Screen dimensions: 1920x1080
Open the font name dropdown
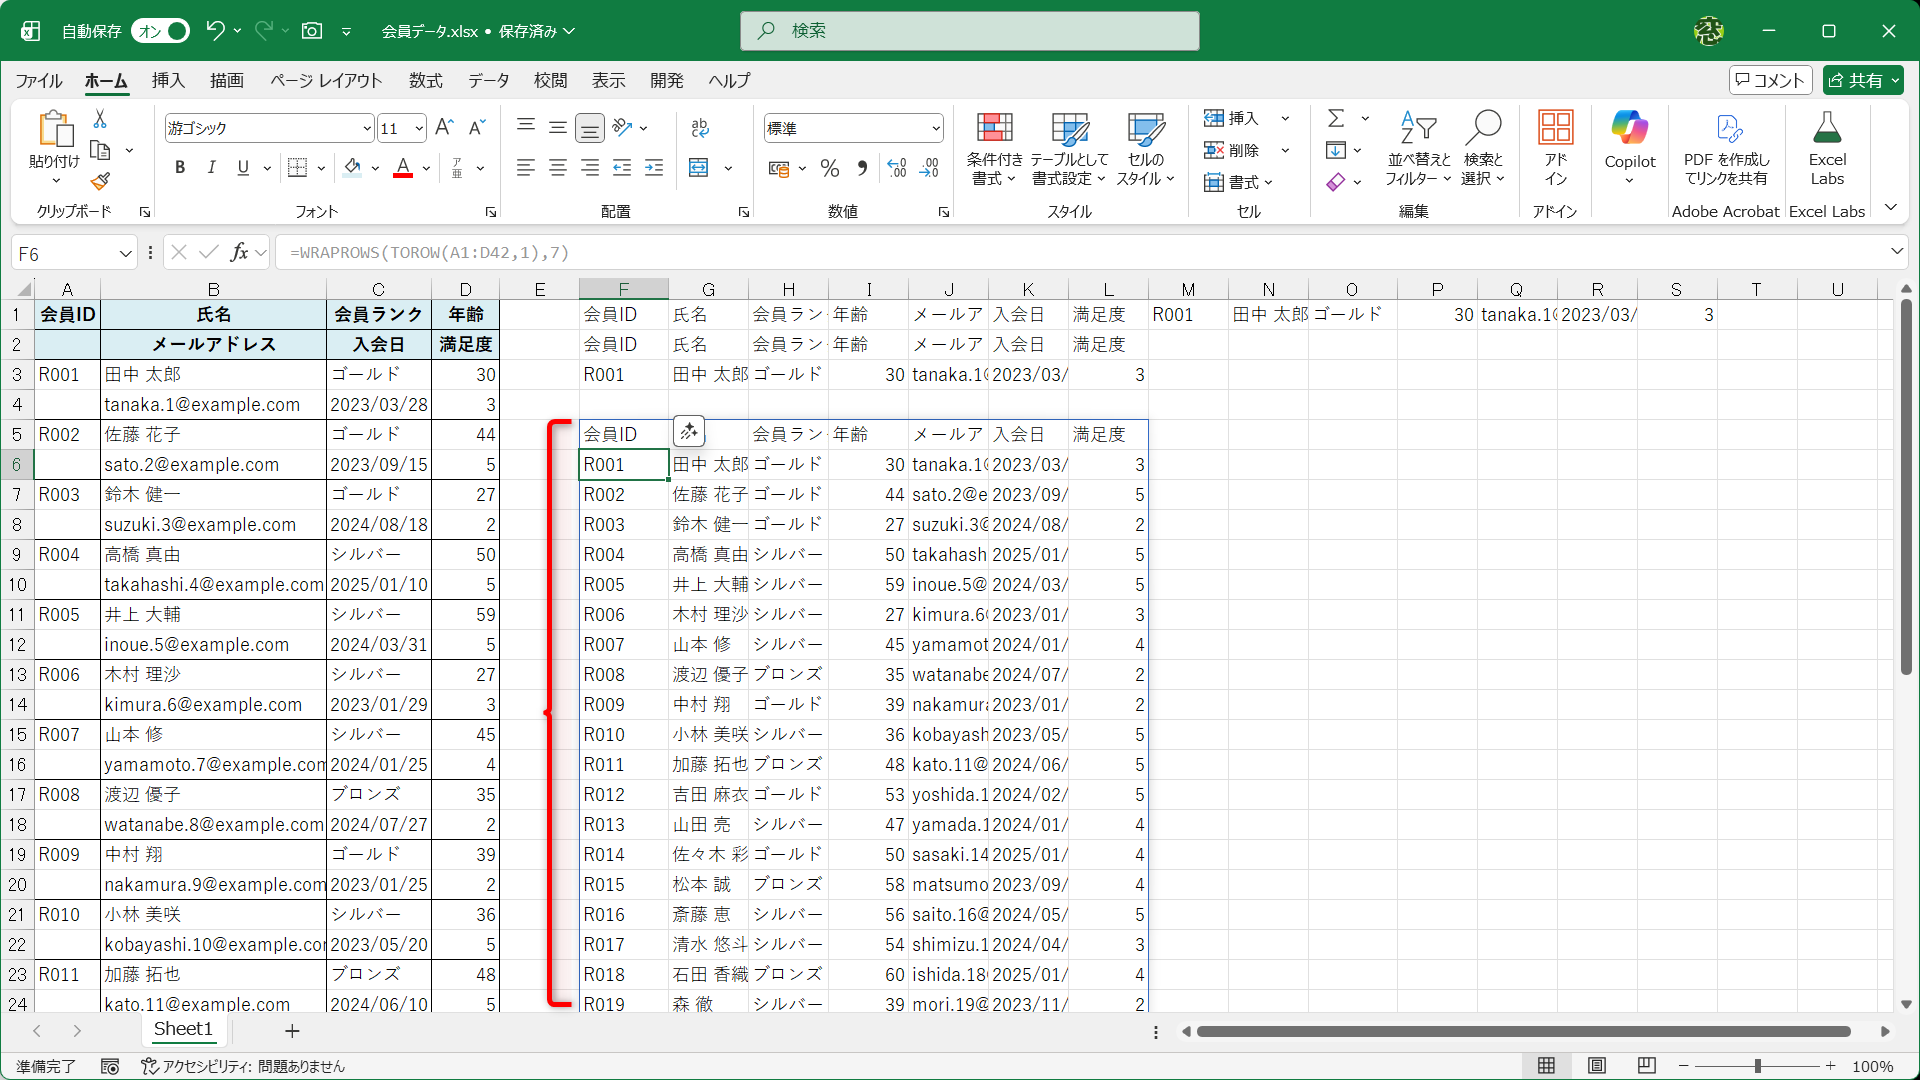click(367, 129)
